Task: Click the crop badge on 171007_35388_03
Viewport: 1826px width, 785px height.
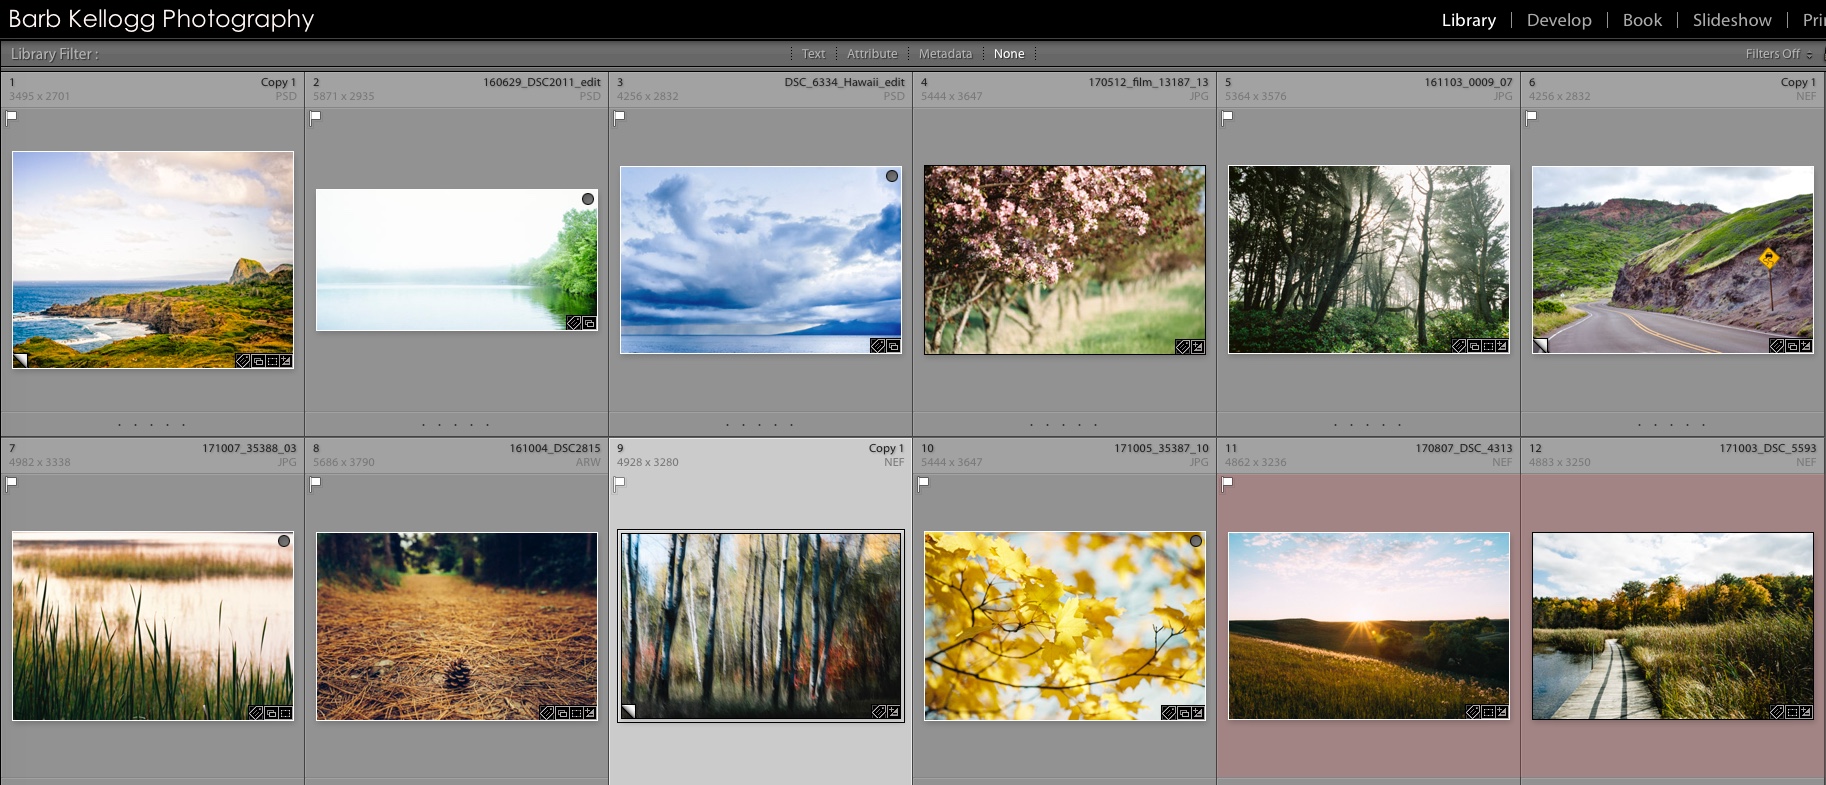Action: (x=285, y=713)
